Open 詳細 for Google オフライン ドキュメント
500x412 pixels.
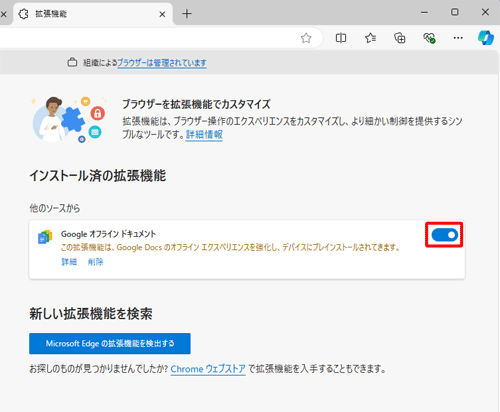[x=69, y=262]
